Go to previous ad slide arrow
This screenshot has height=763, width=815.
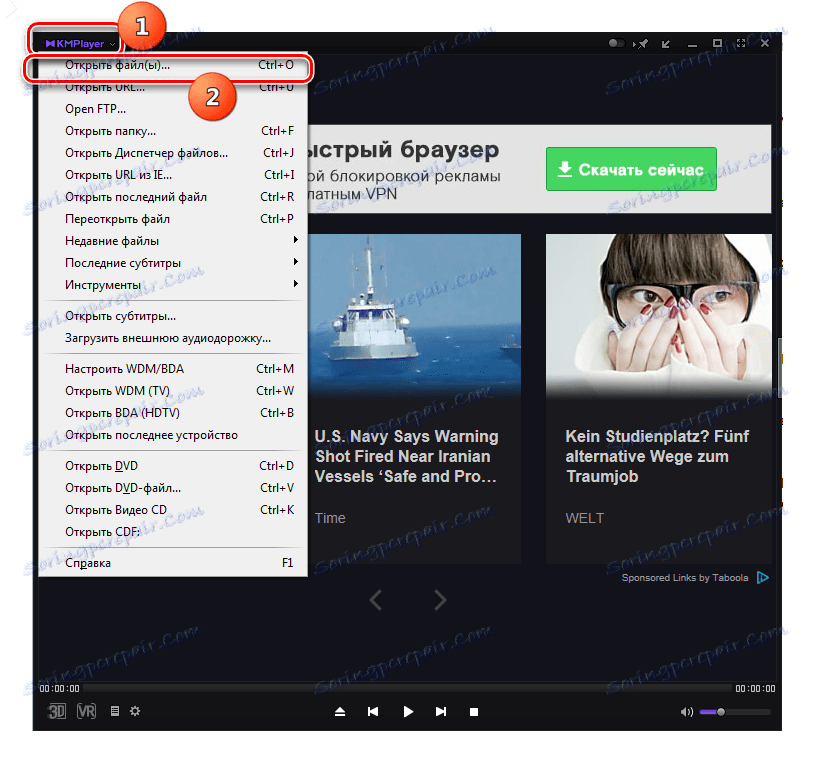[x=375, y=600]
